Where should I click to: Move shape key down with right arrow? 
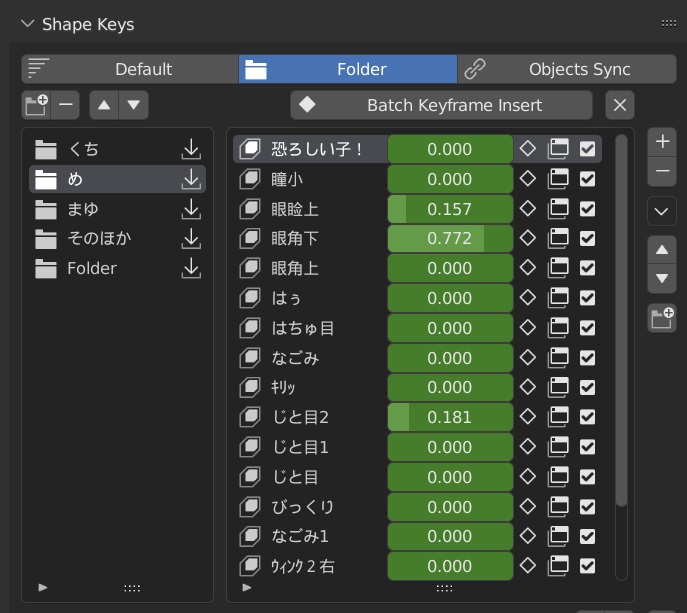[662, 278]
